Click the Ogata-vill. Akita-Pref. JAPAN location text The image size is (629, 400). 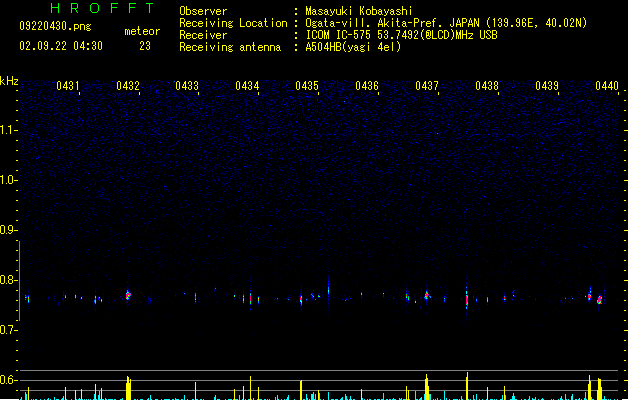(x=446, y=23)
